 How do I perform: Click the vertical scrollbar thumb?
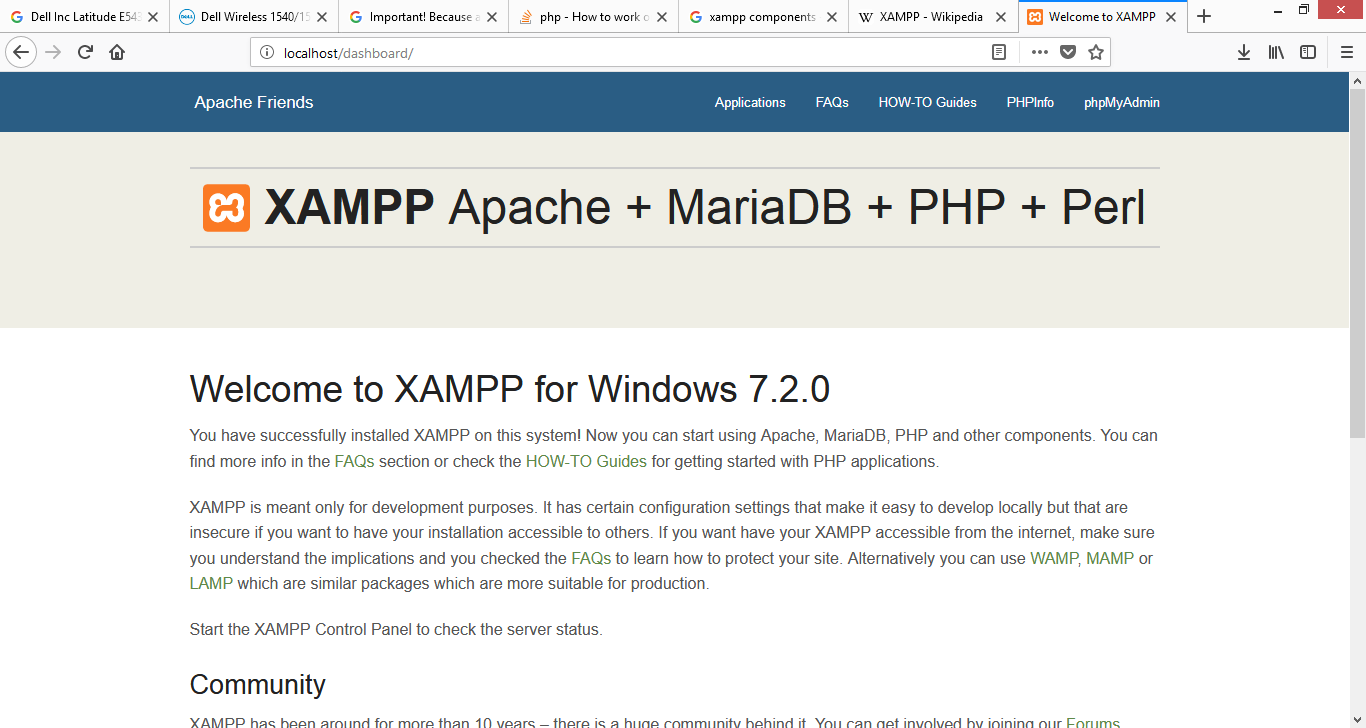pos(1357,263)
